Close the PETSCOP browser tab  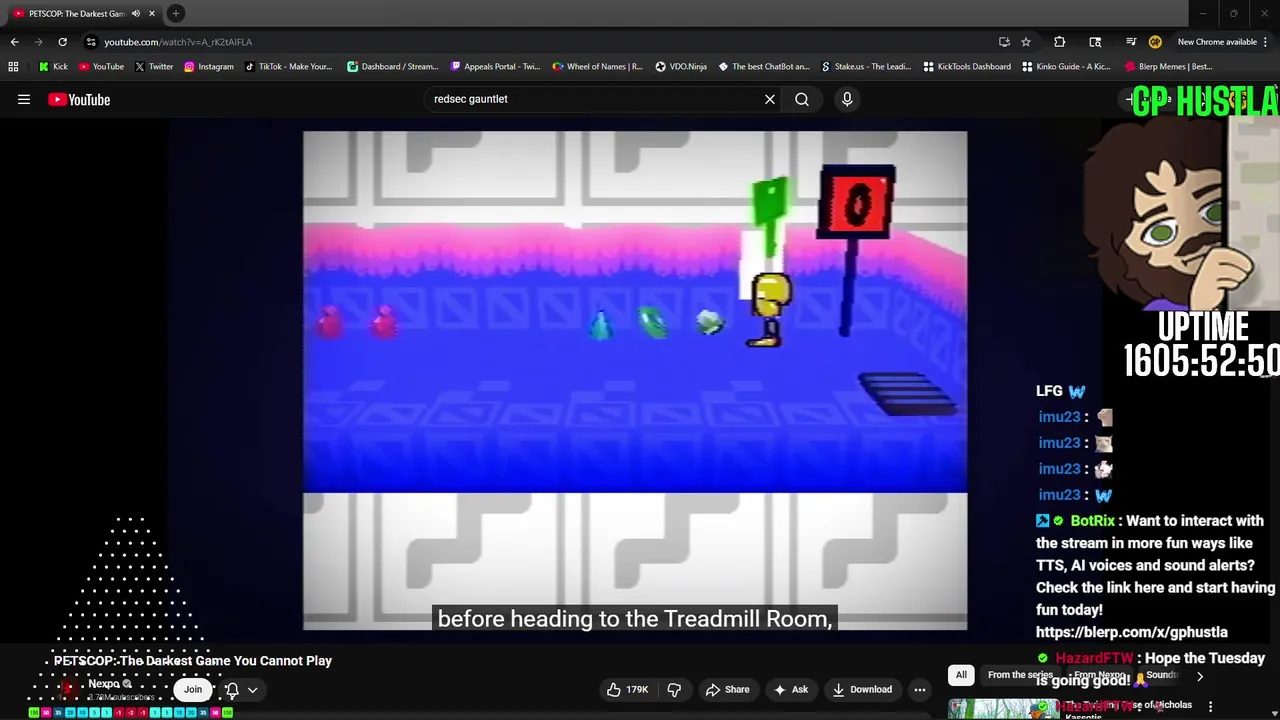coord(152,14)
